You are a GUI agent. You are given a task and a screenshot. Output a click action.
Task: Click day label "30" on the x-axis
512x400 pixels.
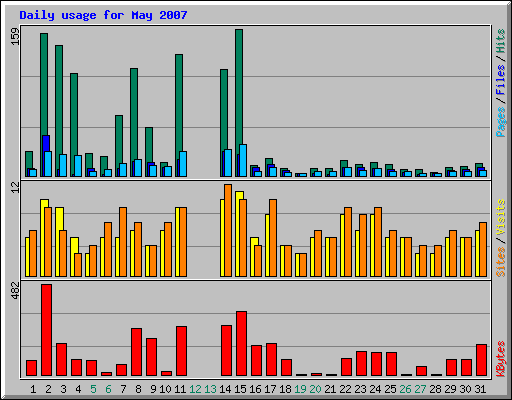coord(465,389)
